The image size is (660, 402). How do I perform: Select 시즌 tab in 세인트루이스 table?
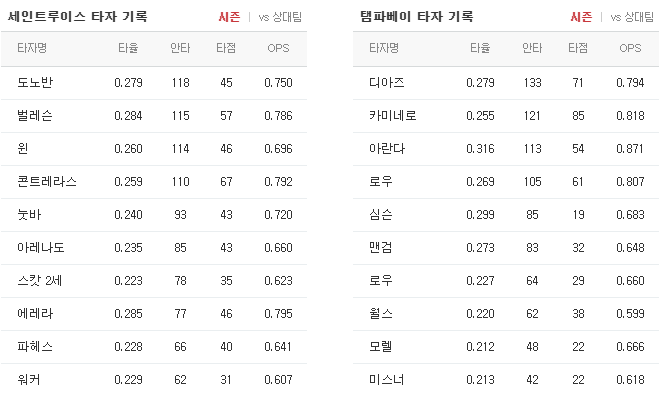click(x=229, y=17)
